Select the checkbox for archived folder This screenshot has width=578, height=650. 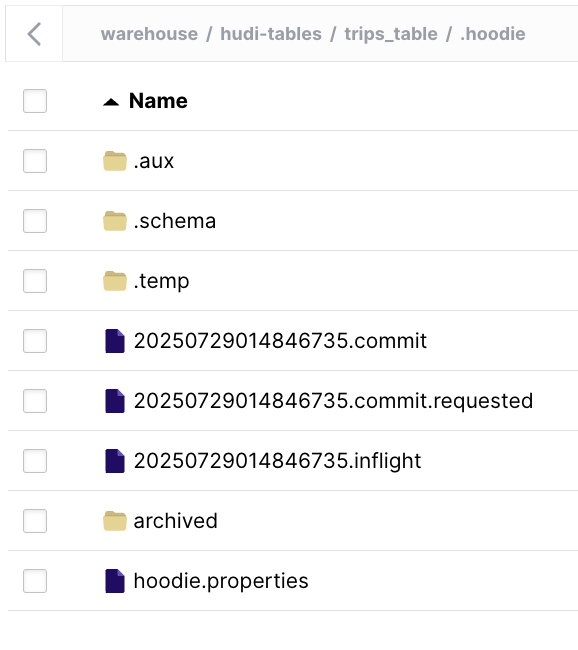pos(35,521)
